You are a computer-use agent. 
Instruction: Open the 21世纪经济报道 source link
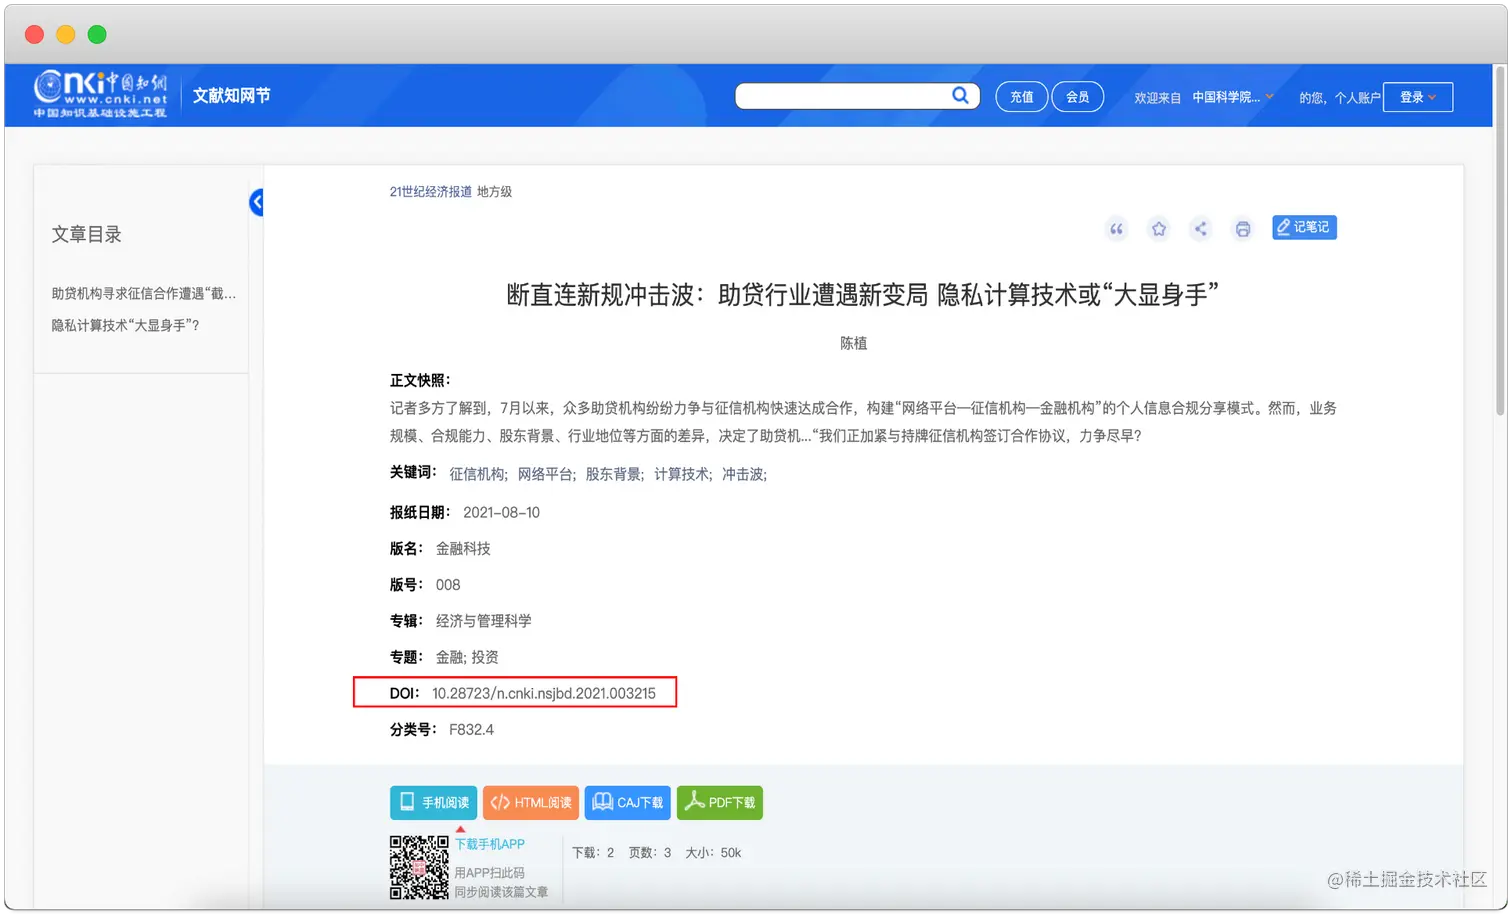[x=430, y=191]
